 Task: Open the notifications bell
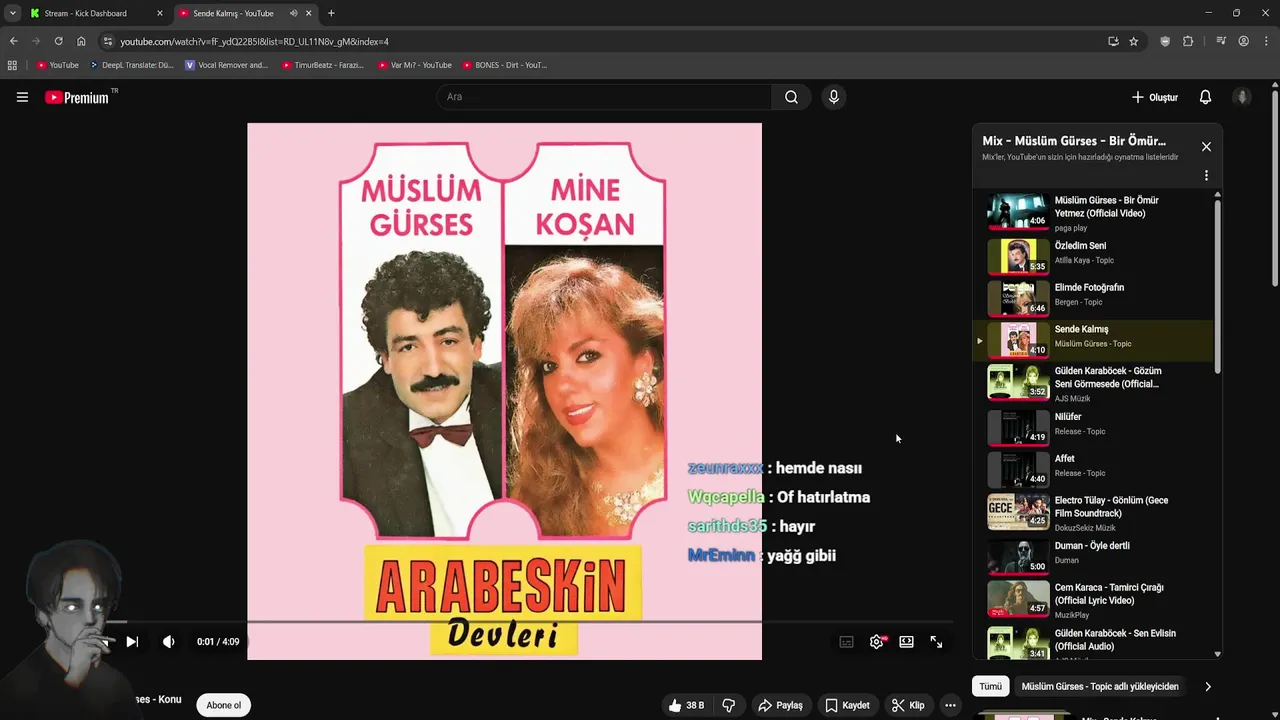click(x=1205, y=97)
